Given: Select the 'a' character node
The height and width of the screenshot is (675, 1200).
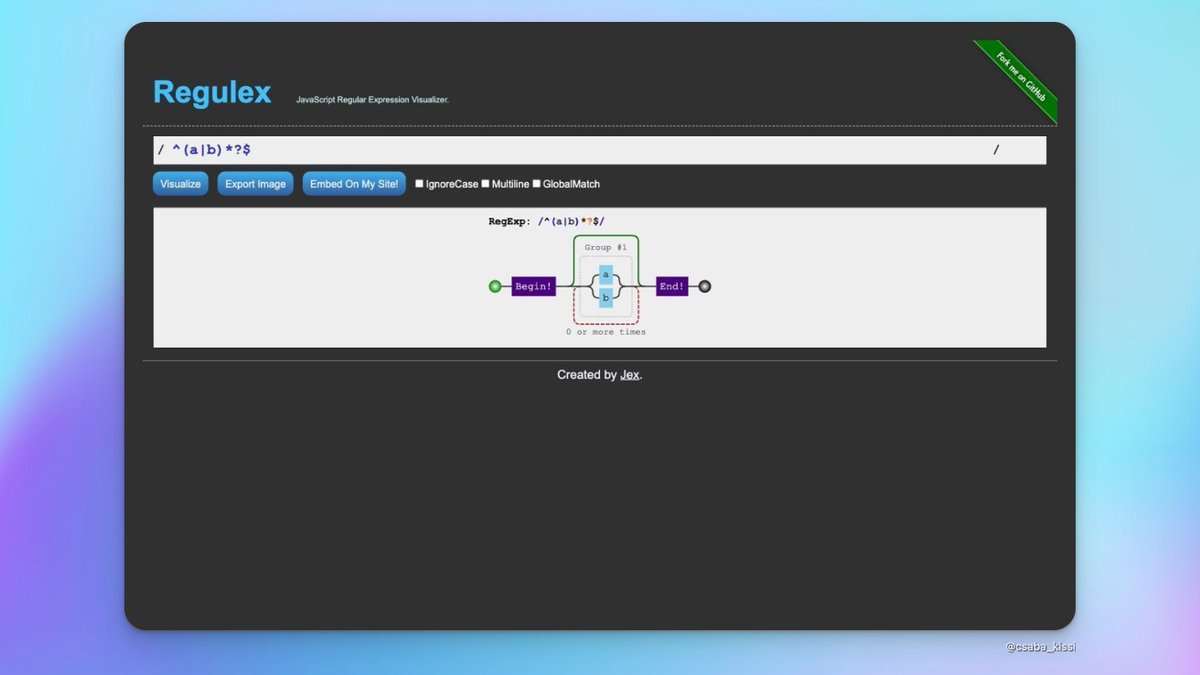Looking at the screenshot, I should pos(606,275).
